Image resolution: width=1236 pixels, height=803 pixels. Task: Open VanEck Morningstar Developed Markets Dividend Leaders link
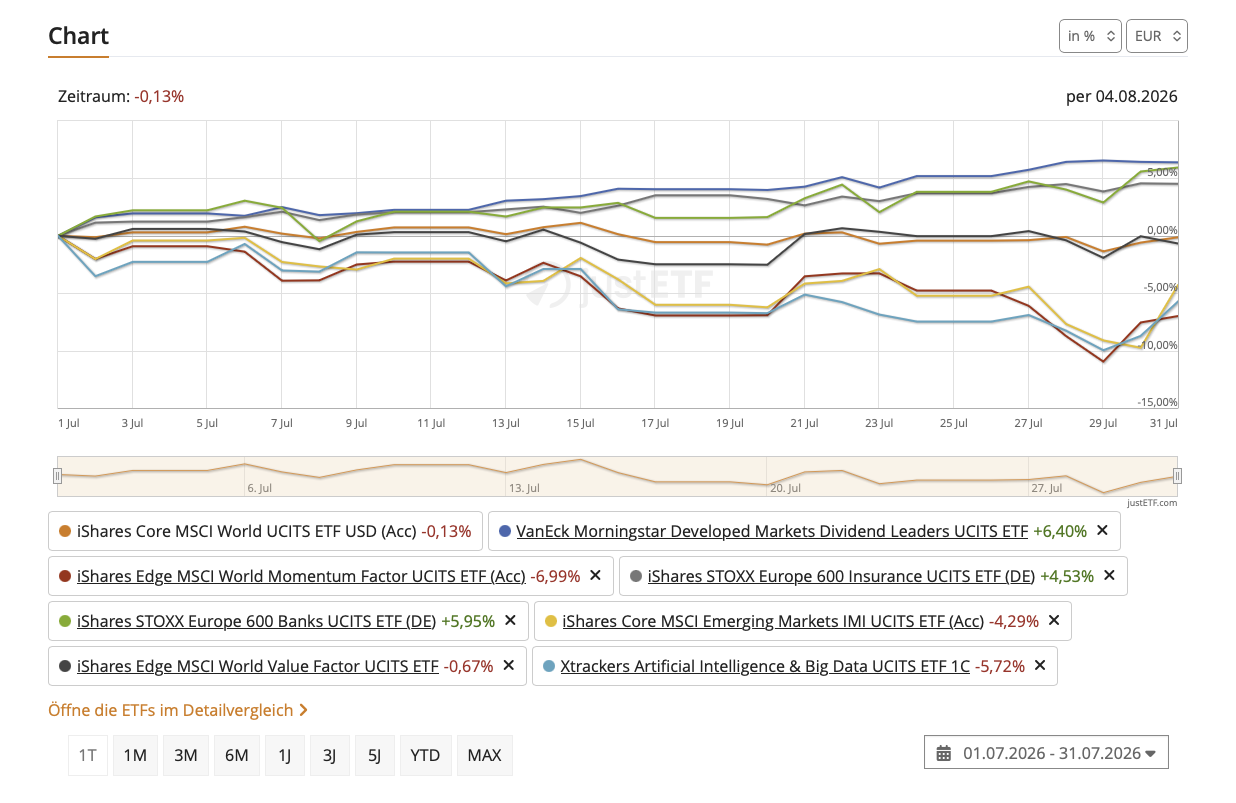click(772, 531)
